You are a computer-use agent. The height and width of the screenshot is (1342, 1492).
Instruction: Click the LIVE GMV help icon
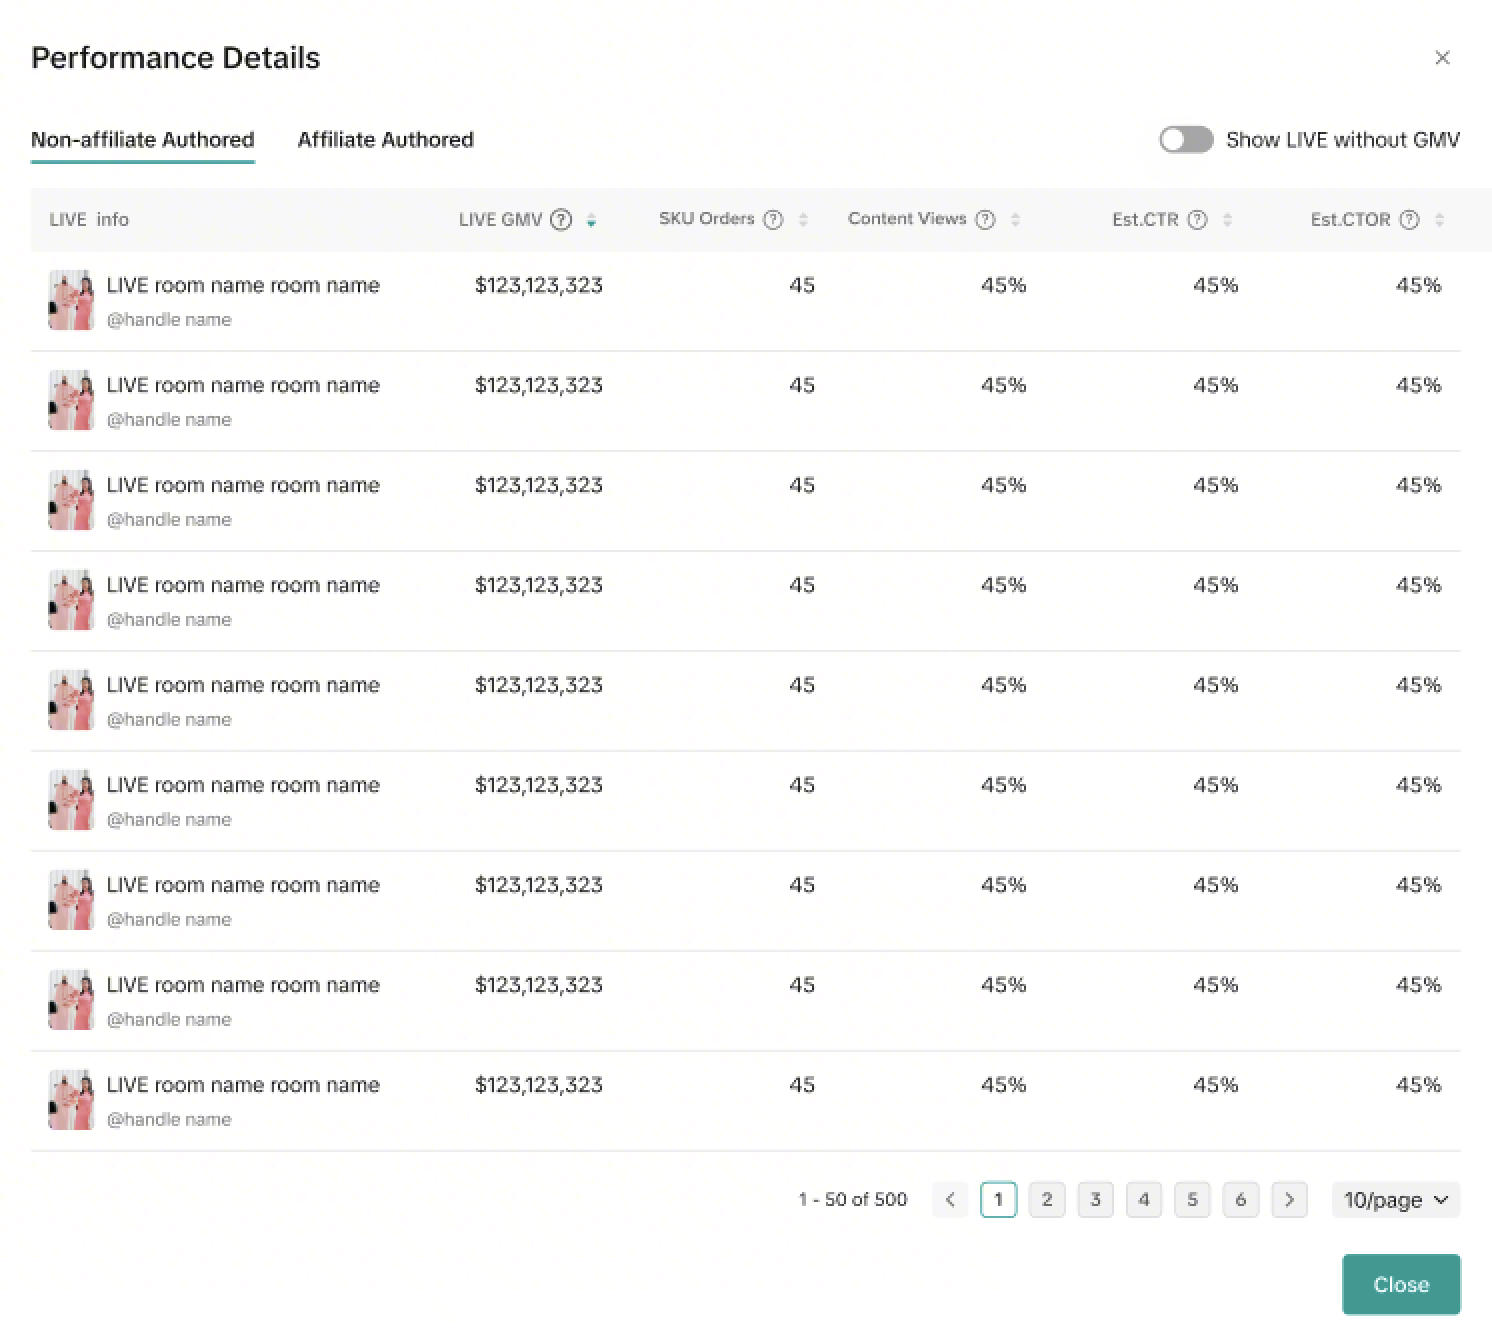(561, 220)
